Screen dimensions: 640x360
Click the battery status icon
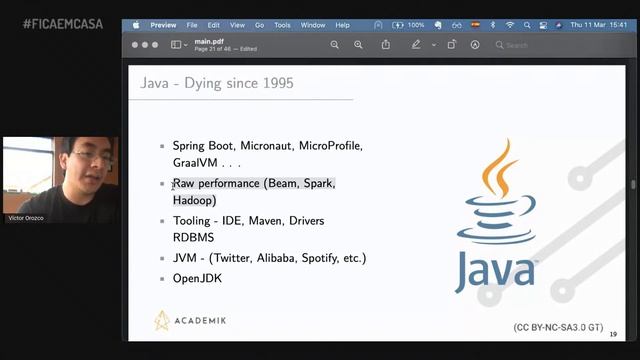pyautogui.click(x=398, y=25)
